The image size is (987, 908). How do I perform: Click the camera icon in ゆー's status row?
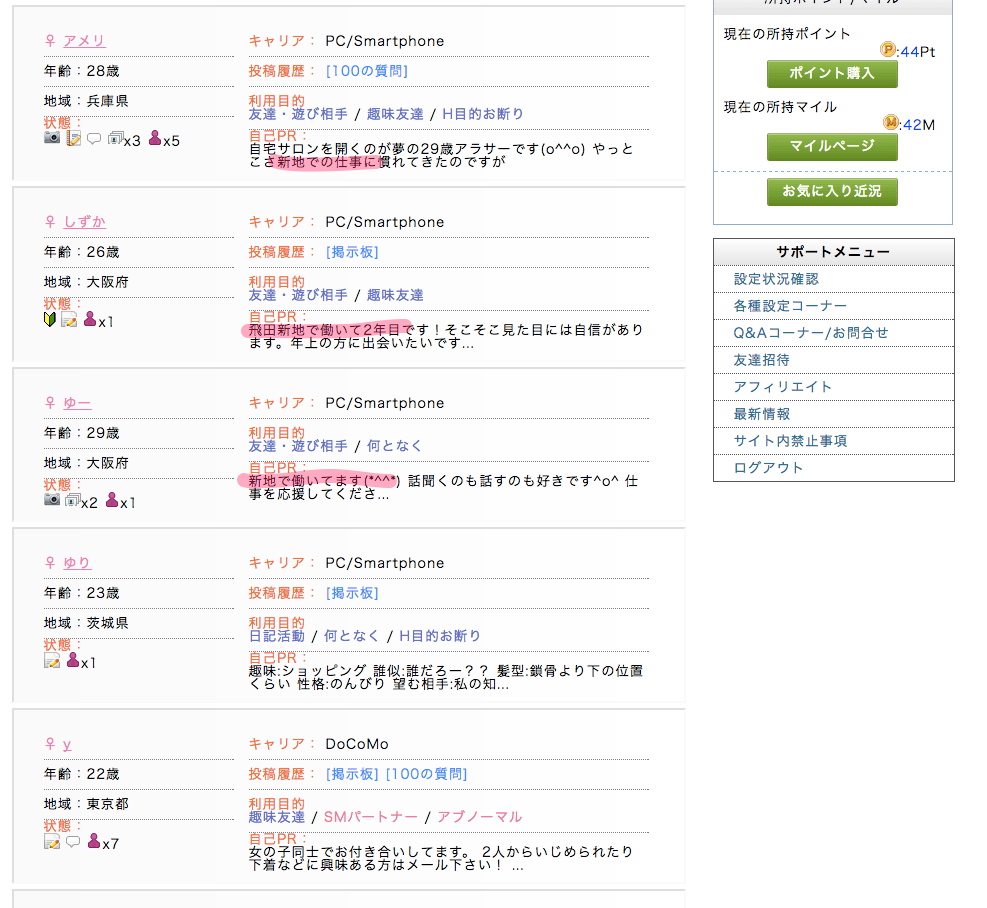coord(52,499)
